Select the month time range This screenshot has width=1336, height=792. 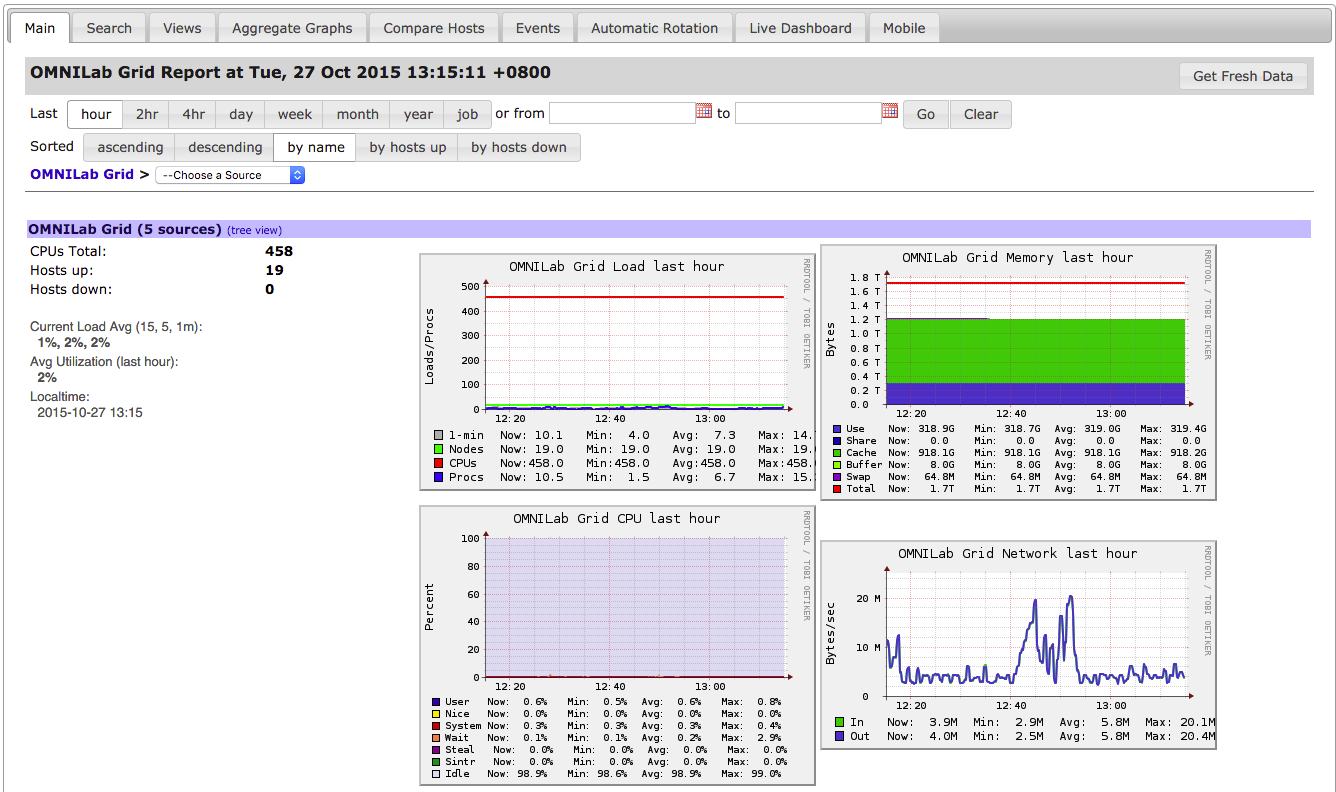[x=358, y=114]
